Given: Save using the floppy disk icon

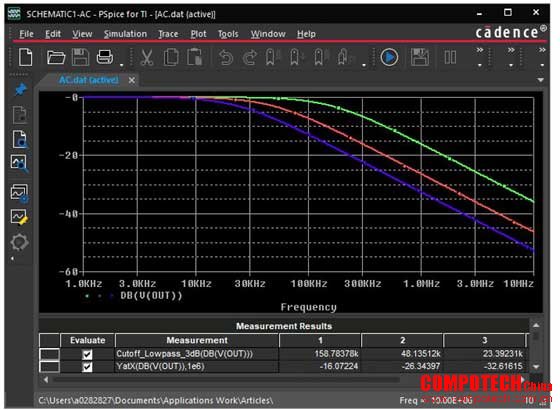Looking at the screenshot, I should 80,57.
